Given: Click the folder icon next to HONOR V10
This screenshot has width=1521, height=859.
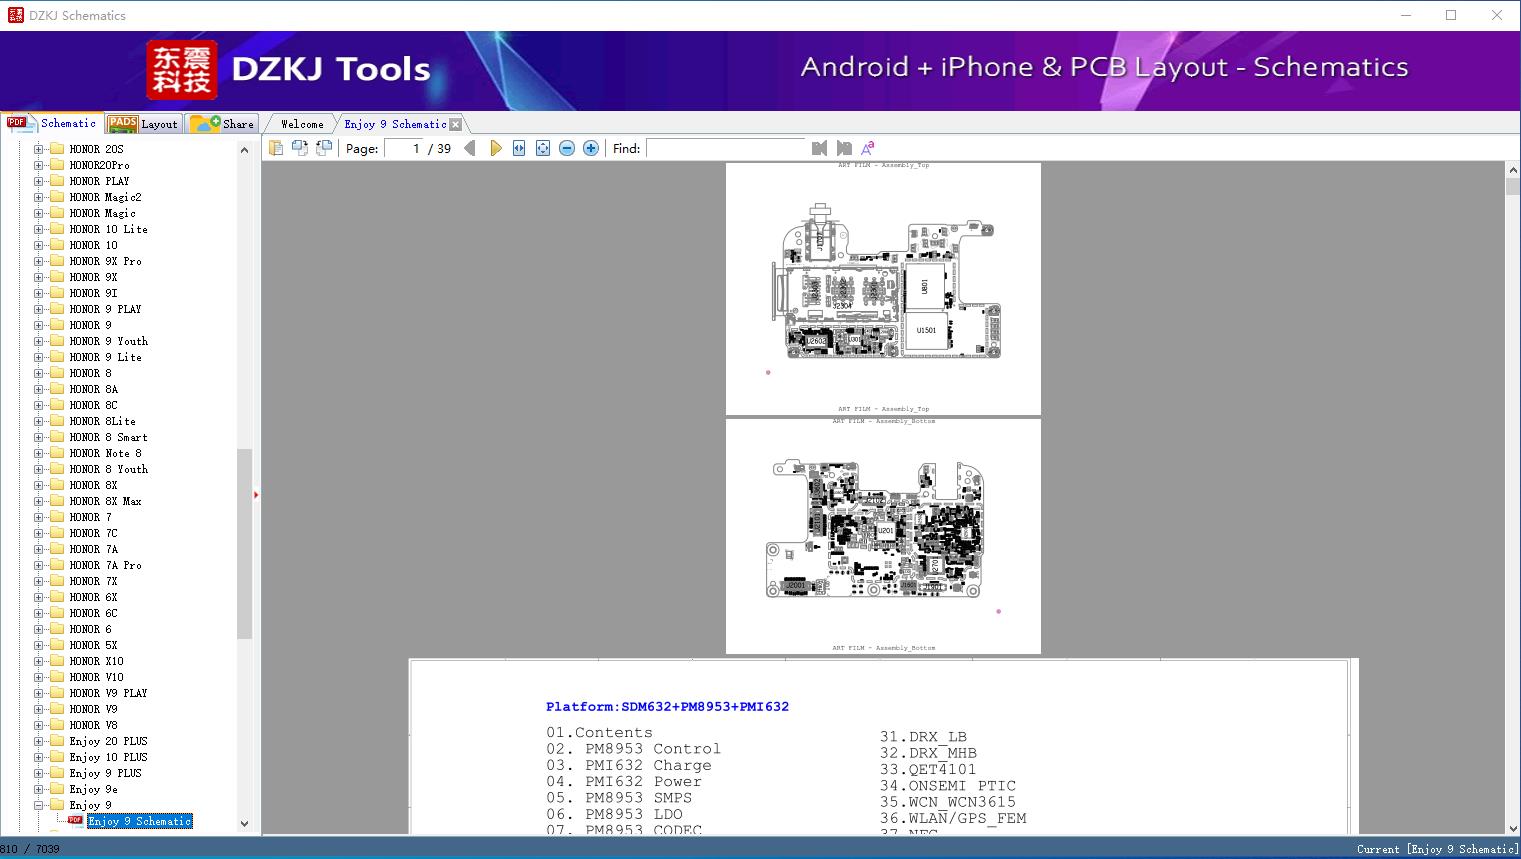Looking at the screenshot, I should [57, 677].
